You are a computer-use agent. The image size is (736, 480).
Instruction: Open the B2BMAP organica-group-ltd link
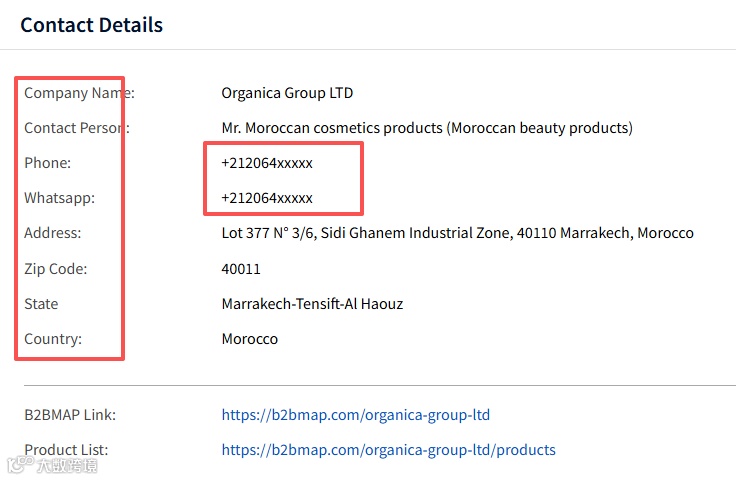[x=355, y=415]
